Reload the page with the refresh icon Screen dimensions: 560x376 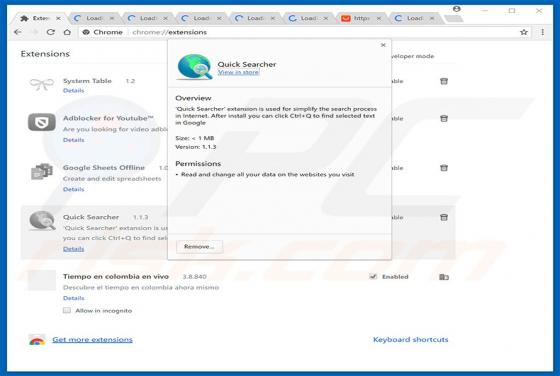tap(51, 32)
